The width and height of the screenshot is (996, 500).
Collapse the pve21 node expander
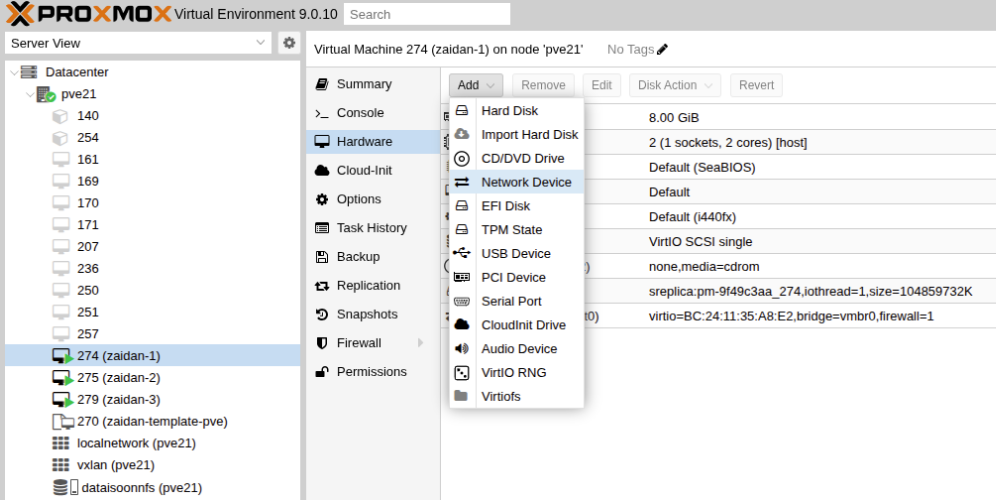click(x=29, y=94)
